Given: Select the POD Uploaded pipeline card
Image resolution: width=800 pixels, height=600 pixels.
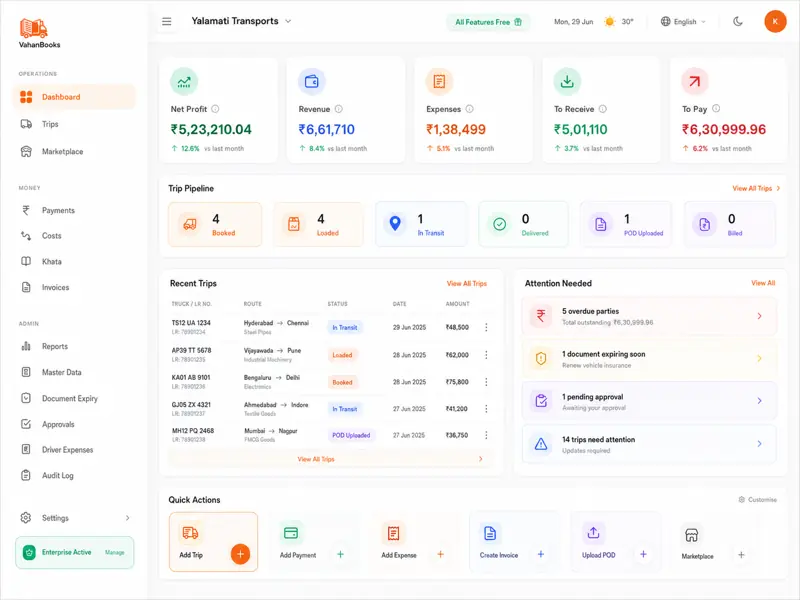Looking at the screenshot, I should 626,224.
